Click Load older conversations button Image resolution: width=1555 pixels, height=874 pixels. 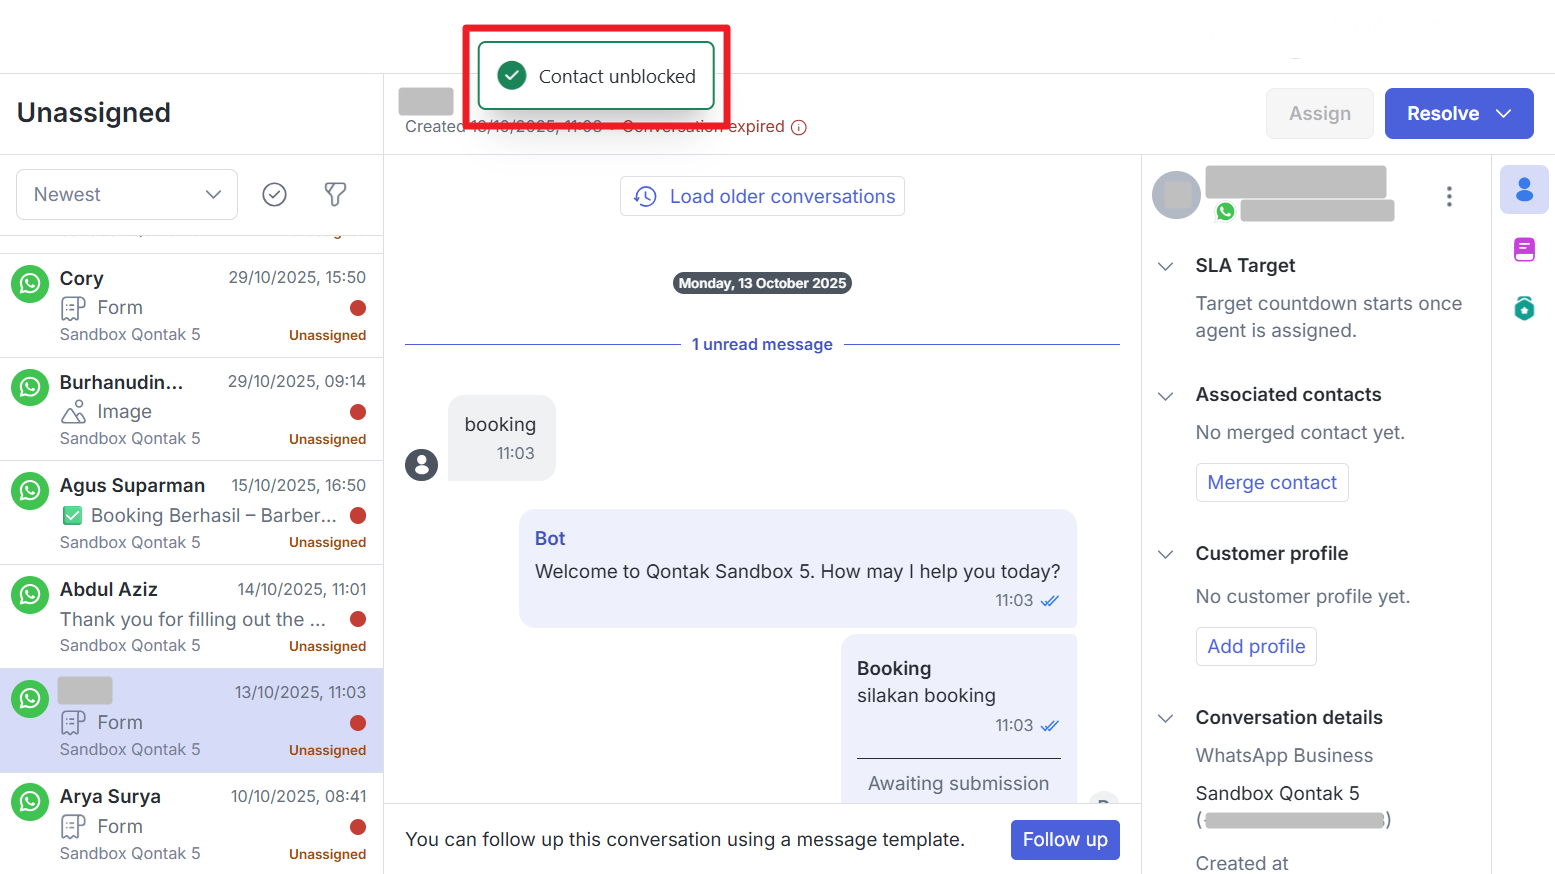coord(762,196)
